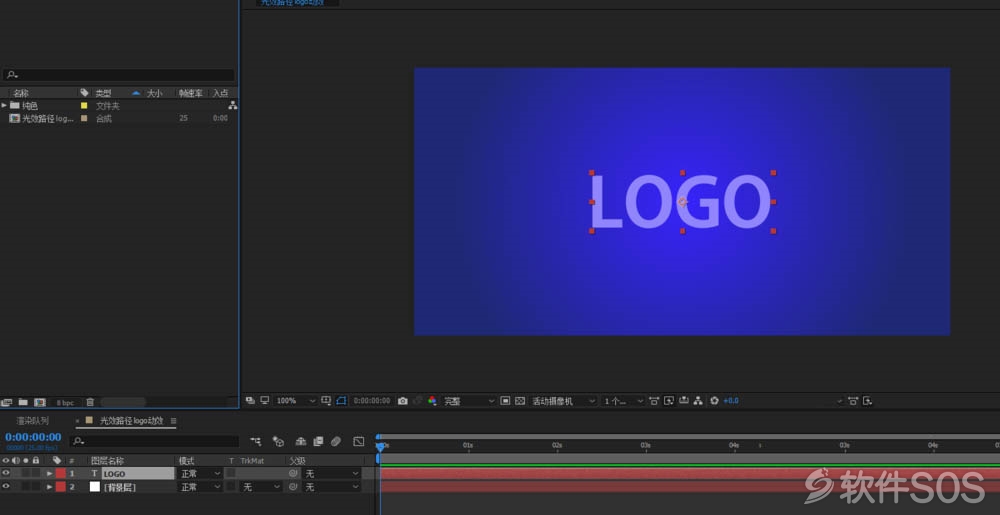The image size is (1000, 515).
Task: Open blend mode 正常 dropdown for LOGO layer
Action: point(200,474)
